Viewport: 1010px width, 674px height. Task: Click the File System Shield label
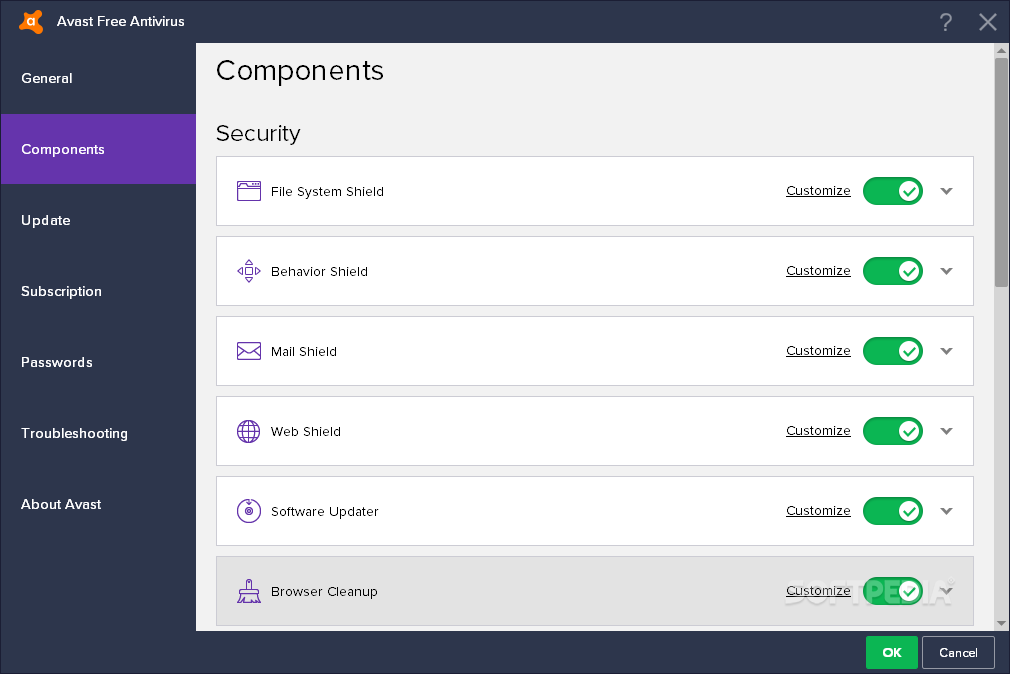327,191
